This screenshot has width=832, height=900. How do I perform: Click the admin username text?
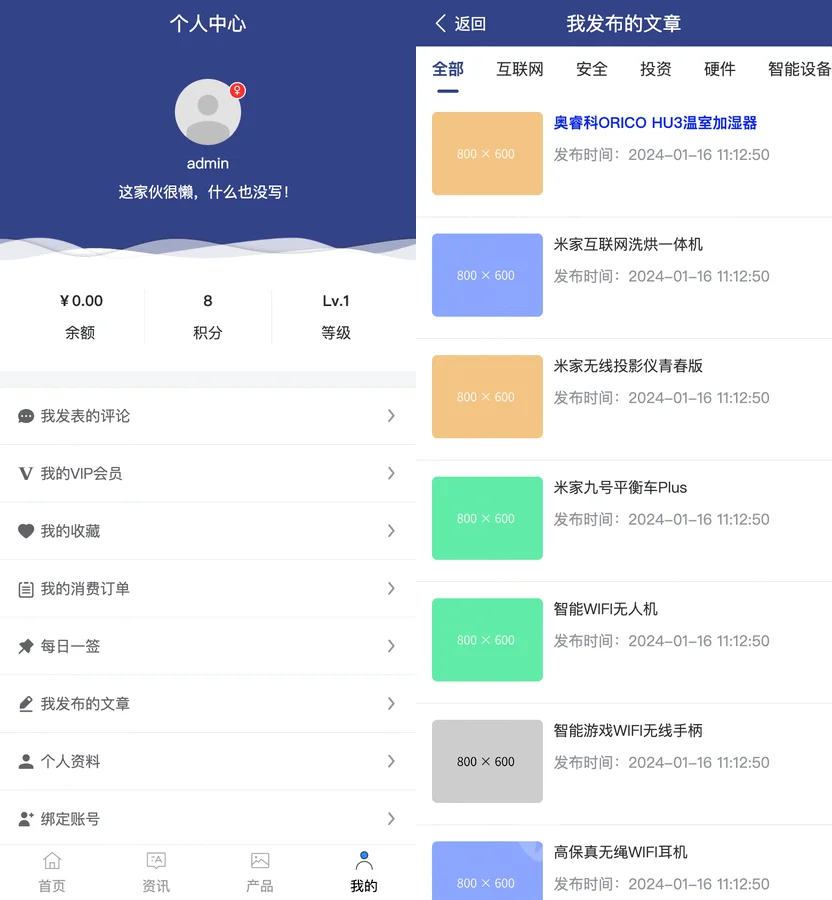[208, 164]
